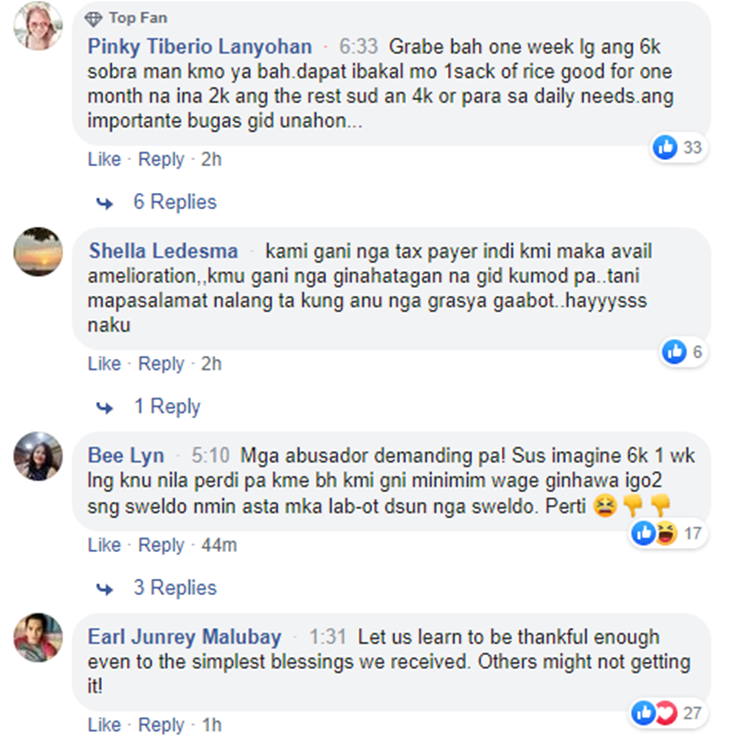
Task: Click the reply arrow icon beside 3 Replies
Action: point(105,589)
